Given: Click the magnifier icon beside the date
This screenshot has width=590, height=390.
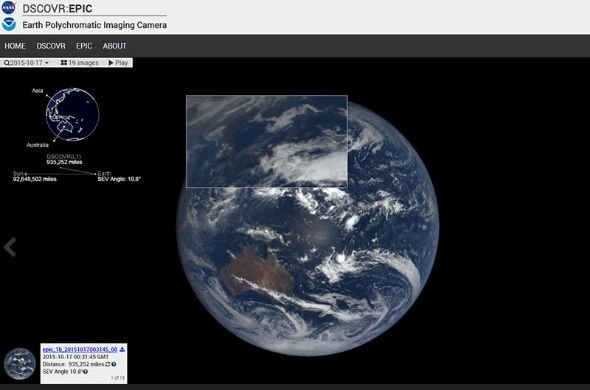Looking at the screenshot, I should pyautogui.click(x=7, y=63).
